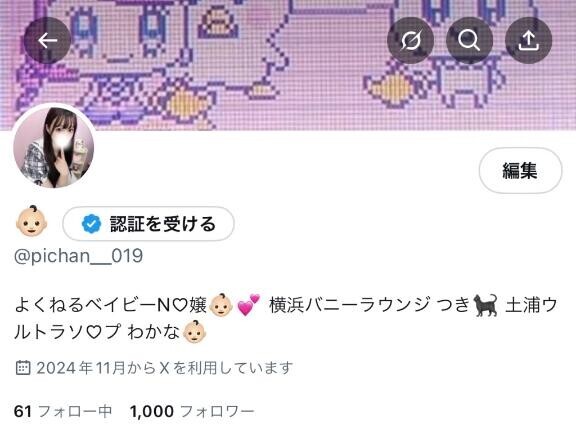Click the blue verified badge icon
576x445 pixels.
click(91, 224)
